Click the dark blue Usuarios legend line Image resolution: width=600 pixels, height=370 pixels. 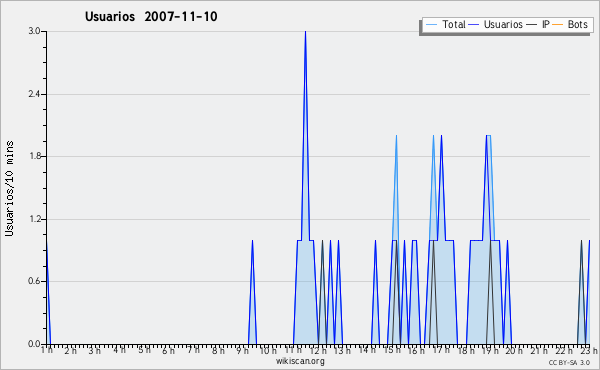pos(474,25)
